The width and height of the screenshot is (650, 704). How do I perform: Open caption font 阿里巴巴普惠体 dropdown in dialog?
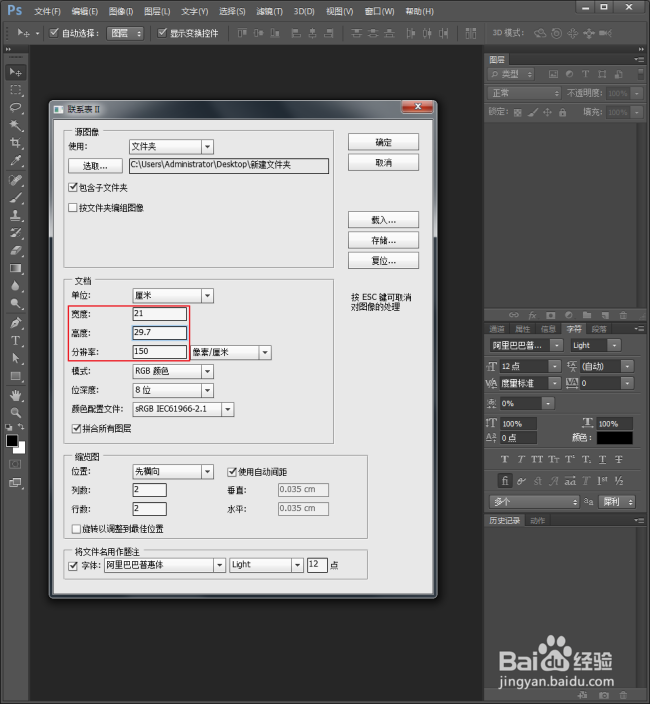pos(164,565)
